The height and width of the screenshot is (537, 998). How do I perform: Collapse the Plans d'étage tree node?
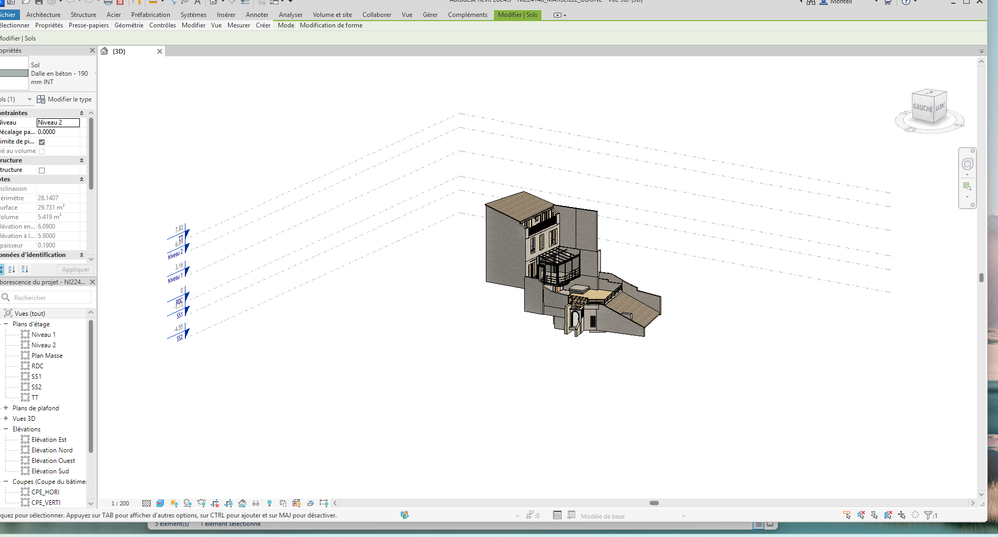(x=6, y=324)
